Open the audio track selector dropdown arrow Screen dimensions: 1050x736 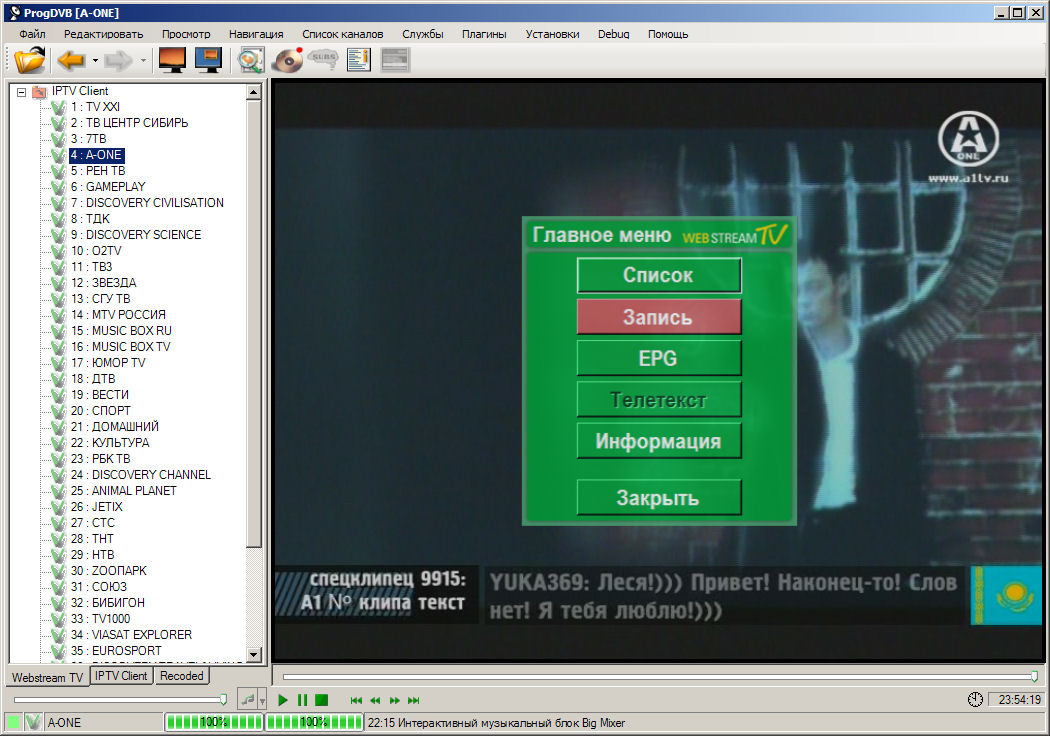coord(262,701)
